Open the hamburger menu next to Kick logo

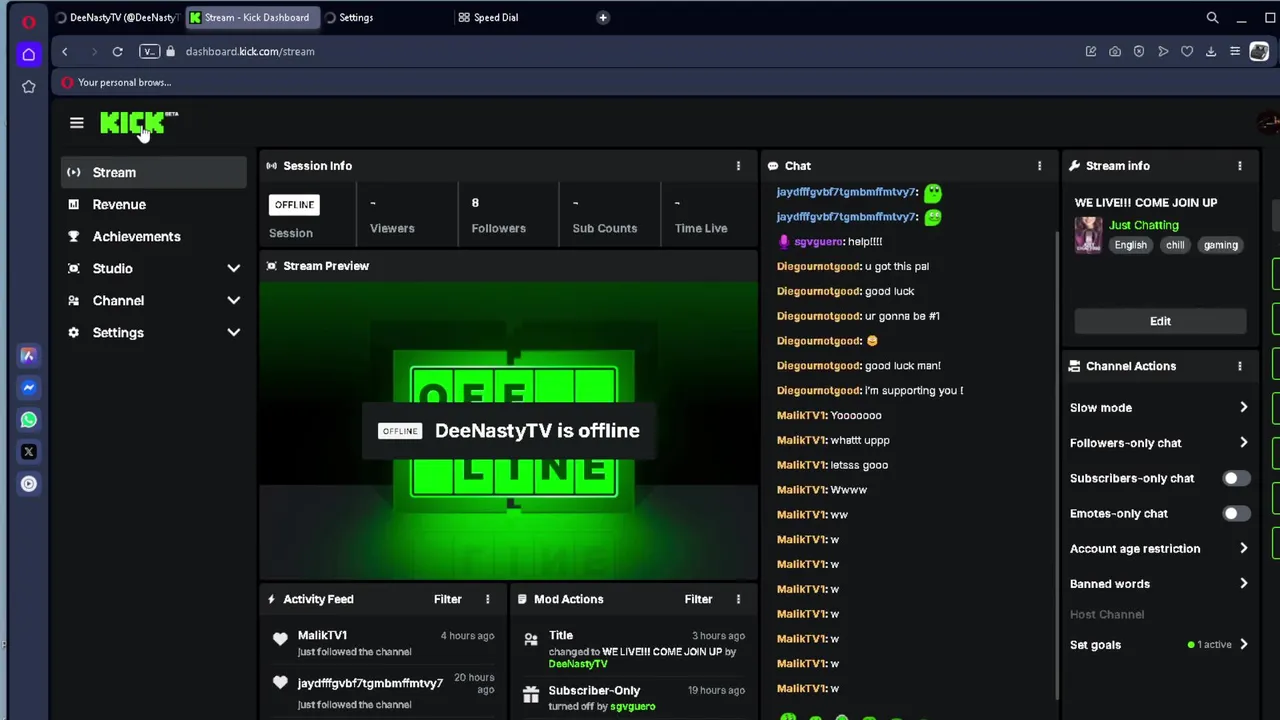tap(77, 123)
